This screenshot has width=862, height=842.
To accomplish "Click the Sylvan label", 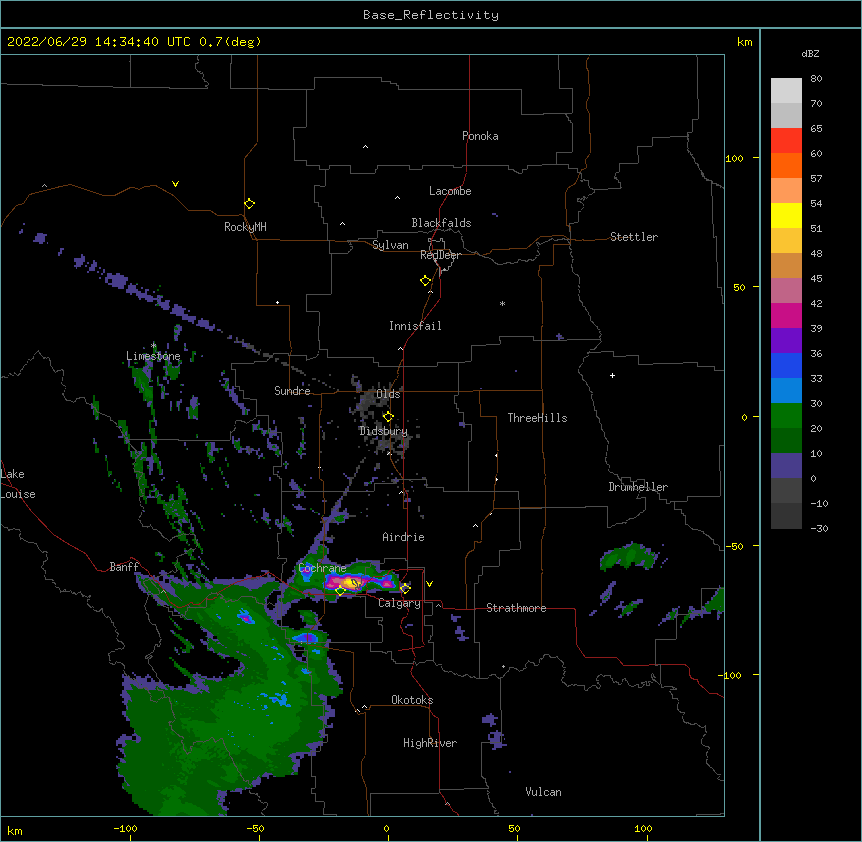I will point(390,245).
